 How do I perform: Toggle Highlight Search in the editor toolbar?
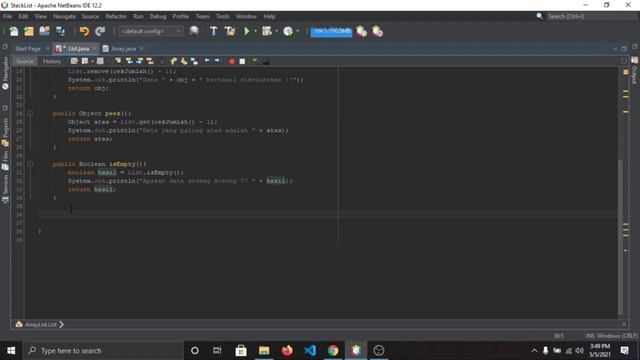coord(150,61)
